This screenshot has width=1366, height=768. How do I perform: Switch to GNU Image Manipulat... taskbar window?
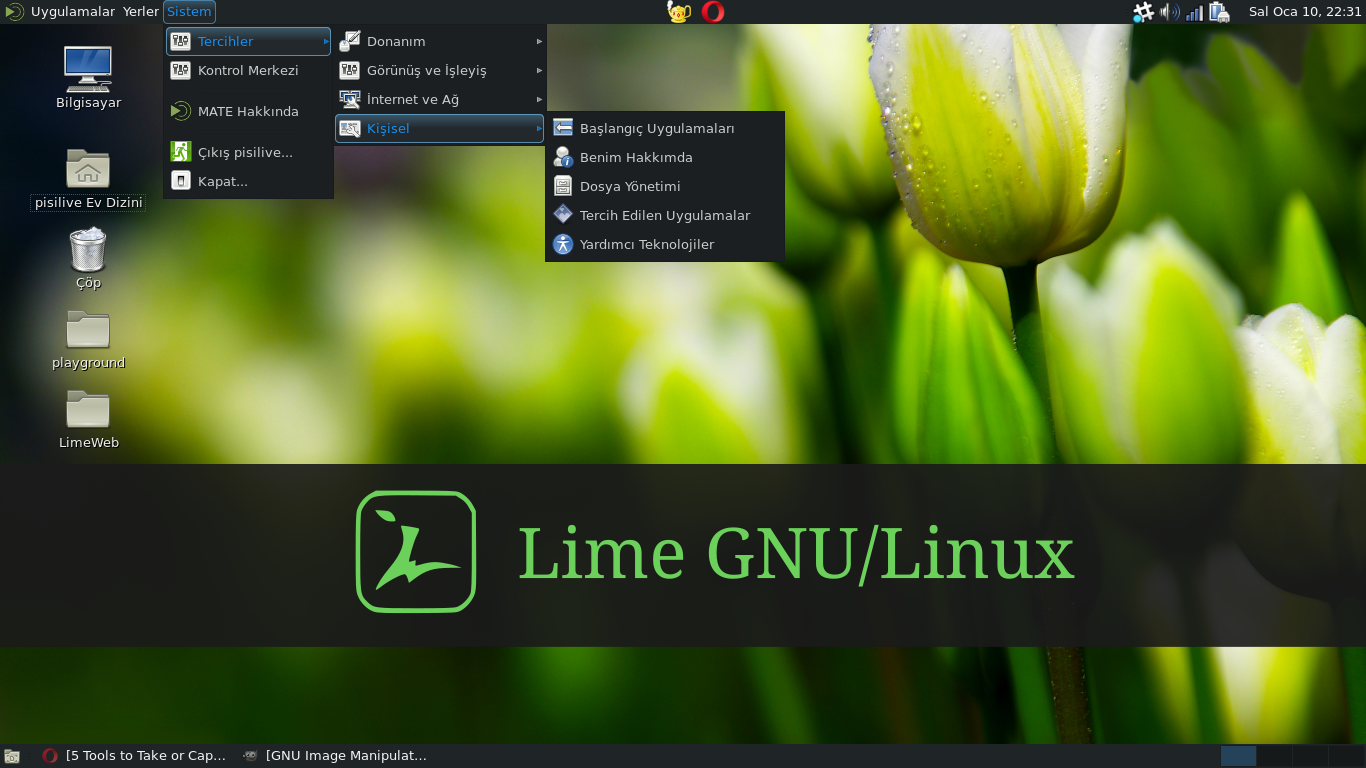335,756
